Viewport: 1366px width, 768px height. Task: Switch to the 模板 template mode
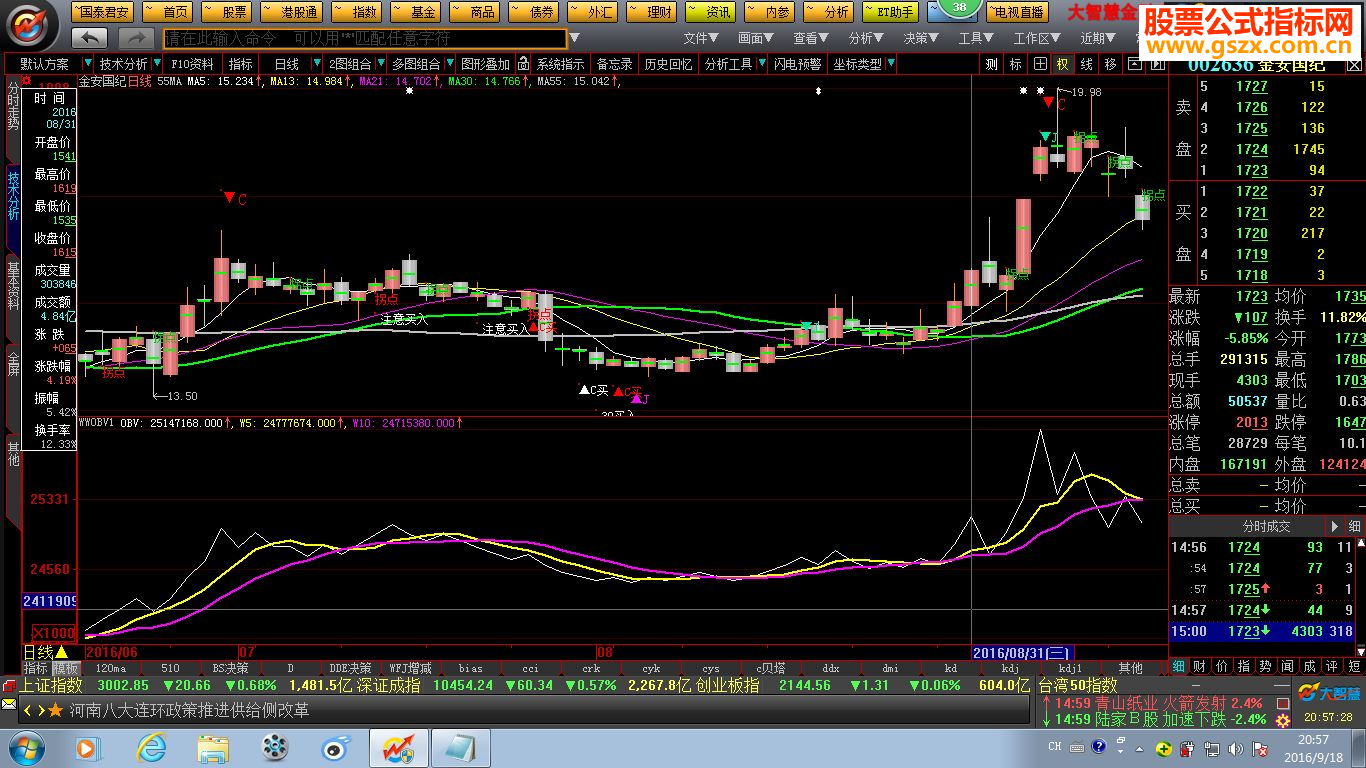(x=66, y=668)
